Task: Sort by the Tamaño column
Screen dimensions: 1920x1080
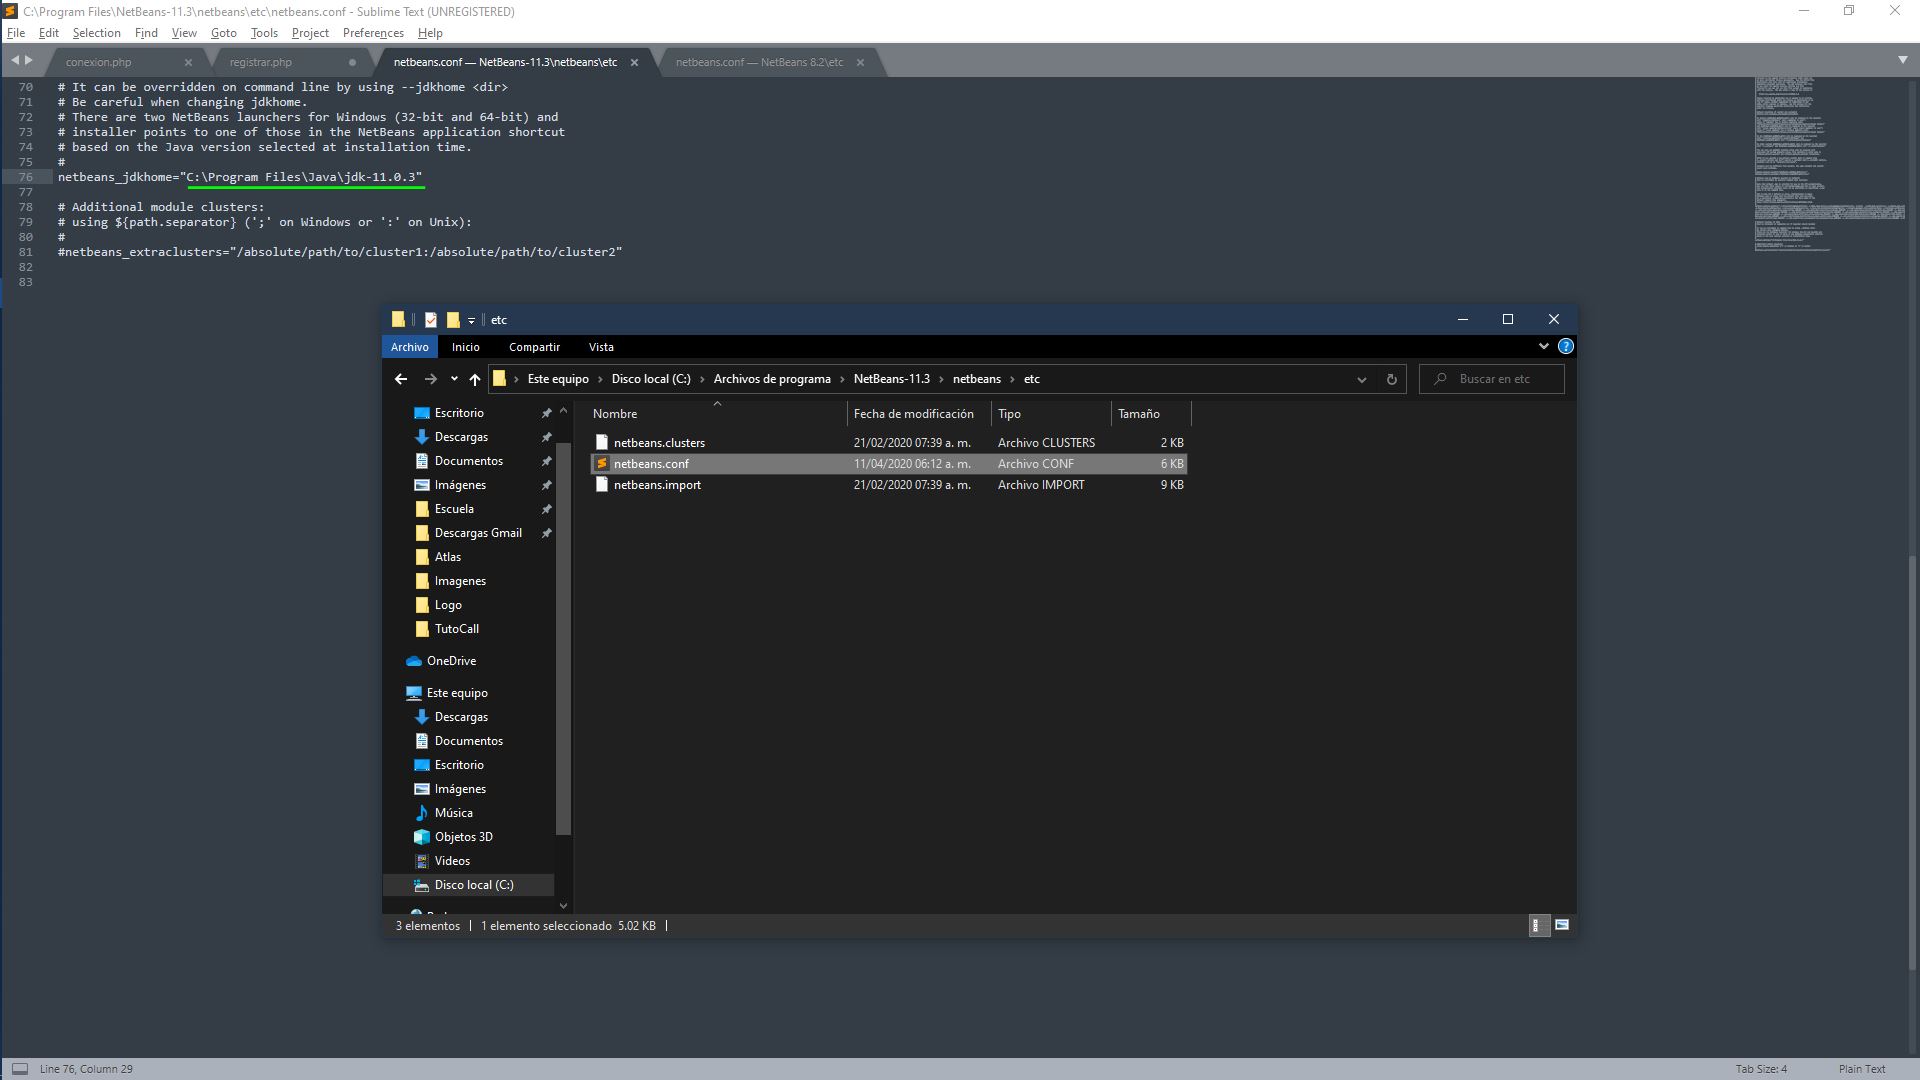Action: [x=1150, y=414]
